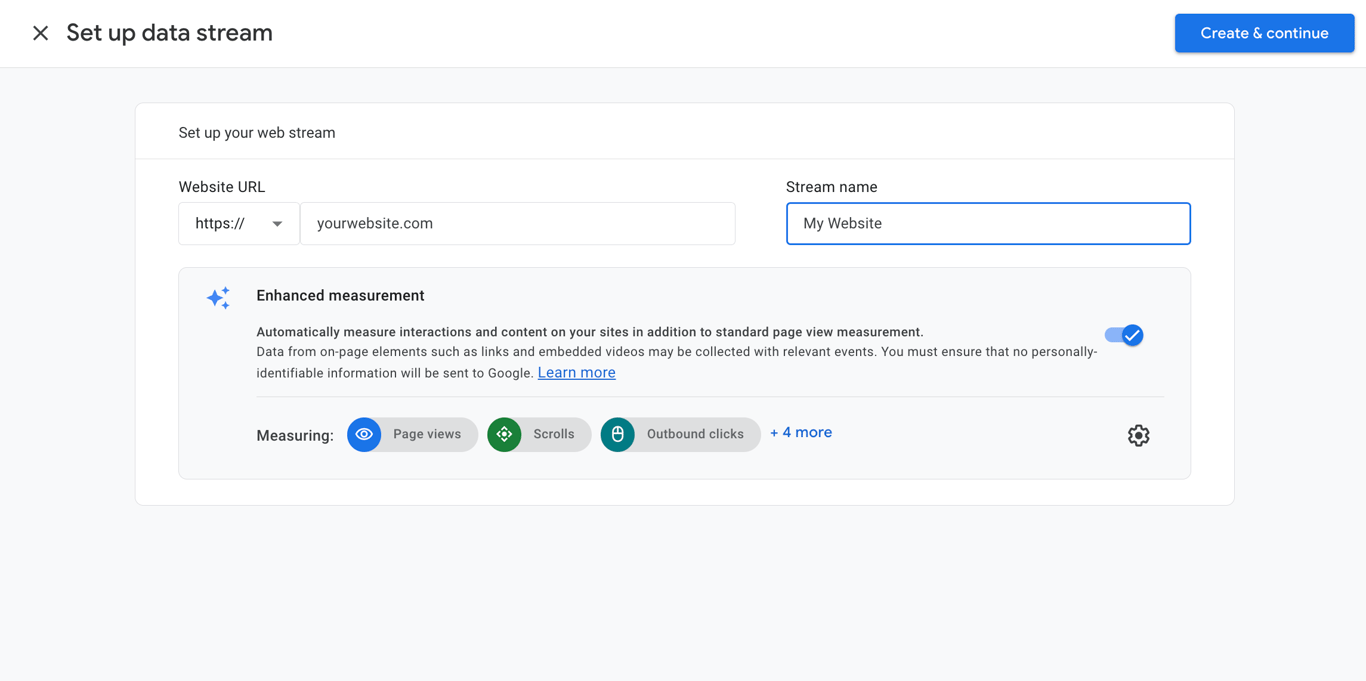Click inside the yourwebsite.com URL field
Image resolution: width=1366 pixels, height=681 pixels.
518,223
